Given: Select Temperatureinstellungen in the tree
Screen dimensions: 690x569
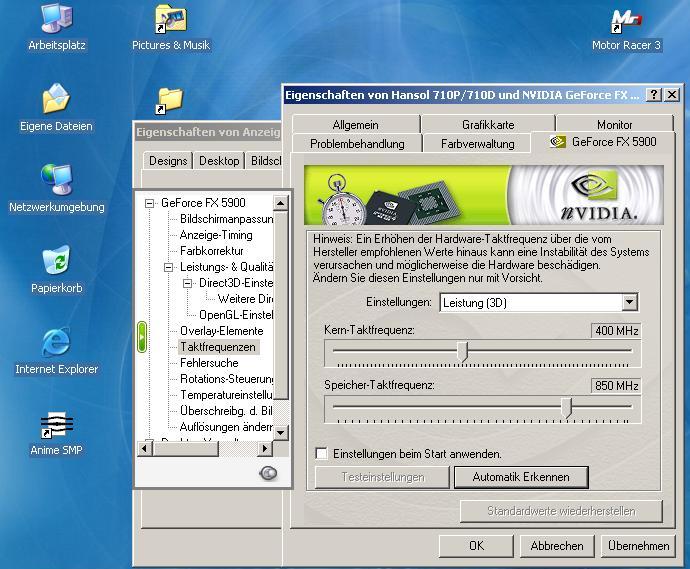Looking at the screenshot, I should tap(226, 395).
